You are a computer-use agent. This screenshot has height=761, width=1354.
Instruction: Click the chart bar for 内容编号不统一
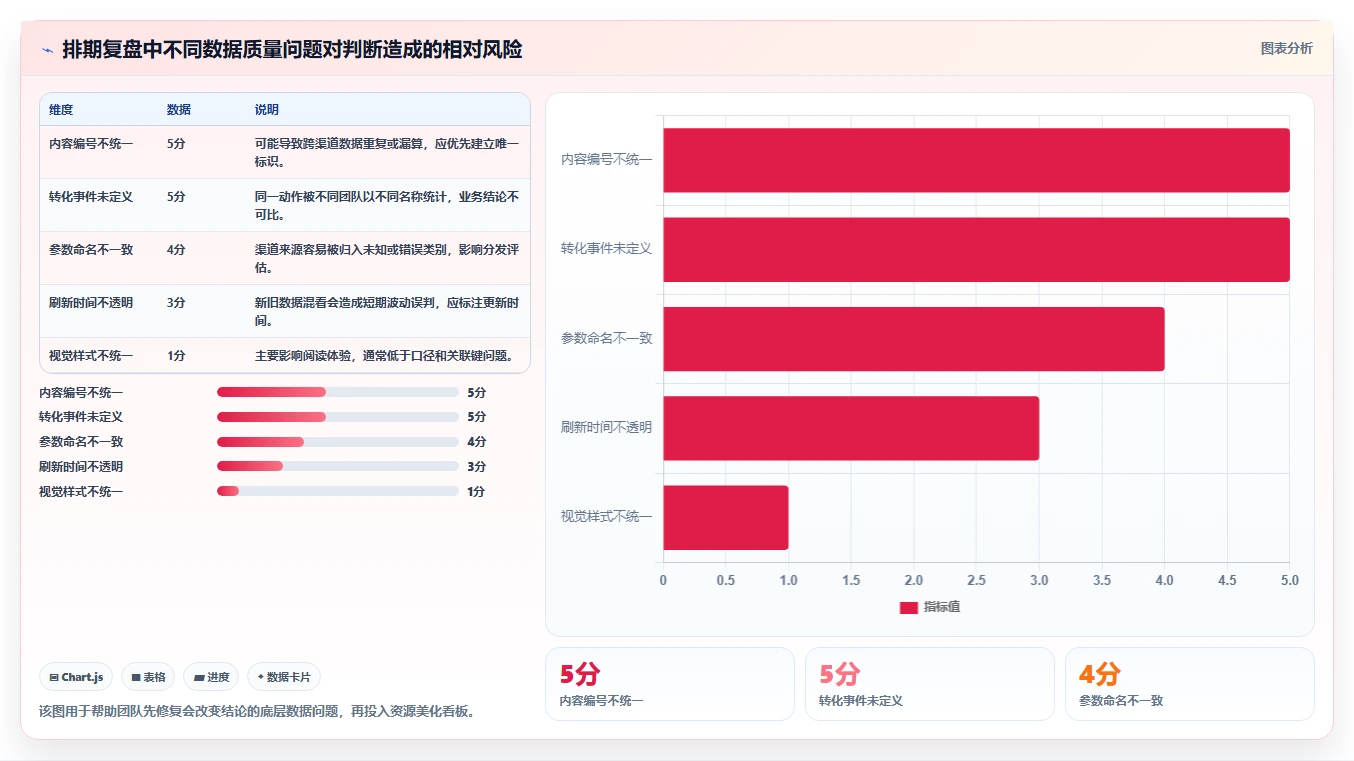976,160
